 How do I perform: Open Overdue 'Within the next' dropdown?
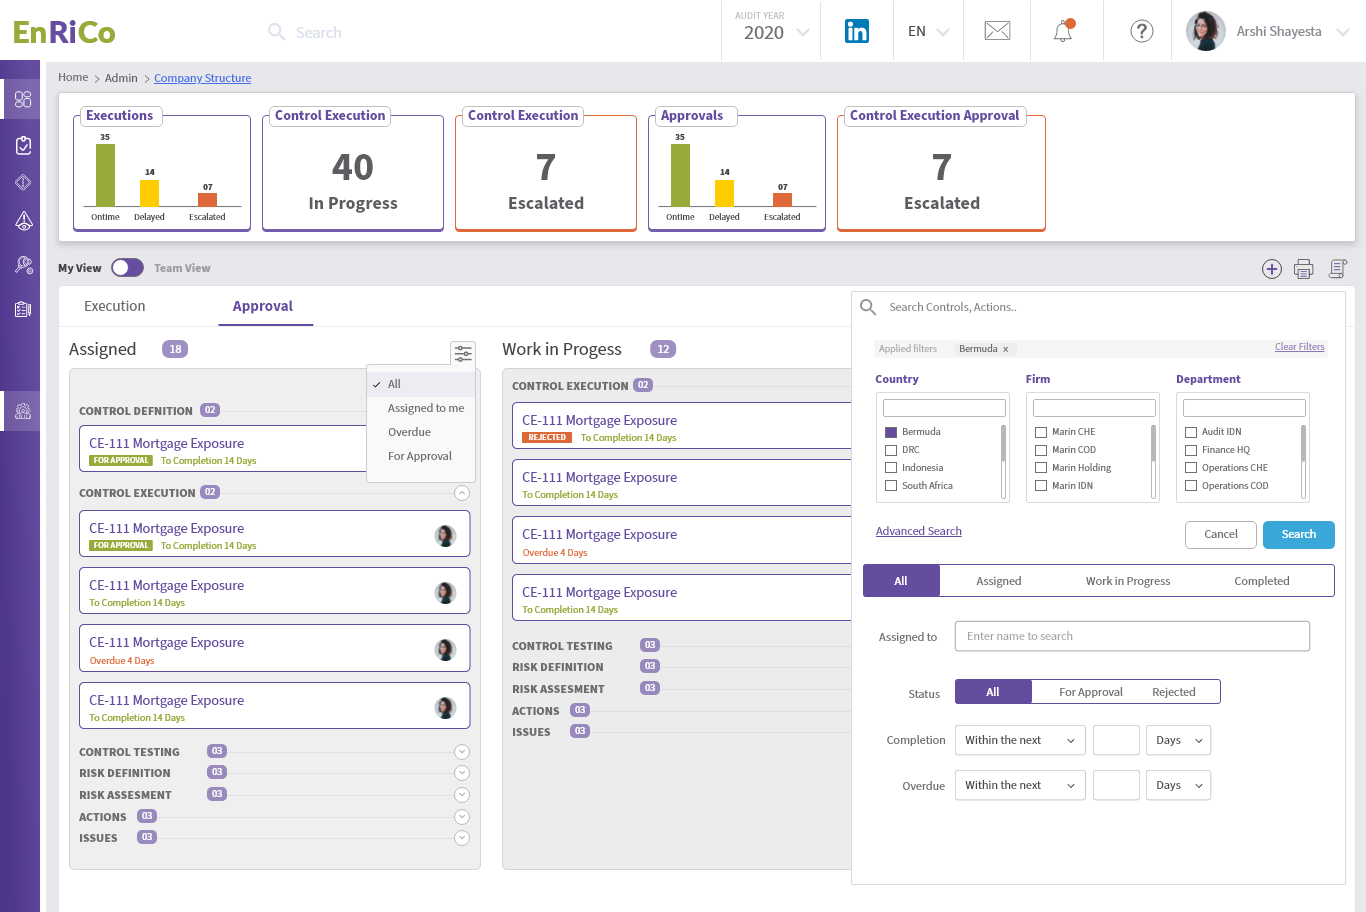tap(1020, 785)
